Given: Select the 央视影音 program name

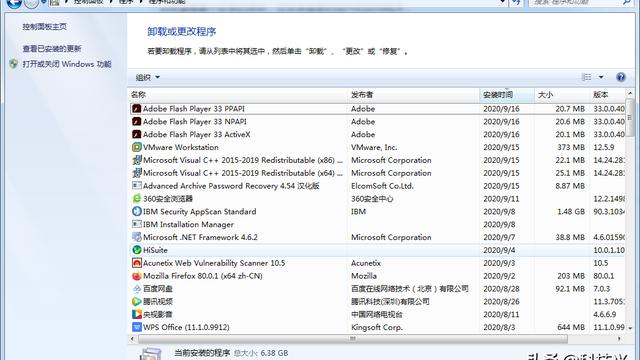Looking at the screenshot, I should [158, 314].
